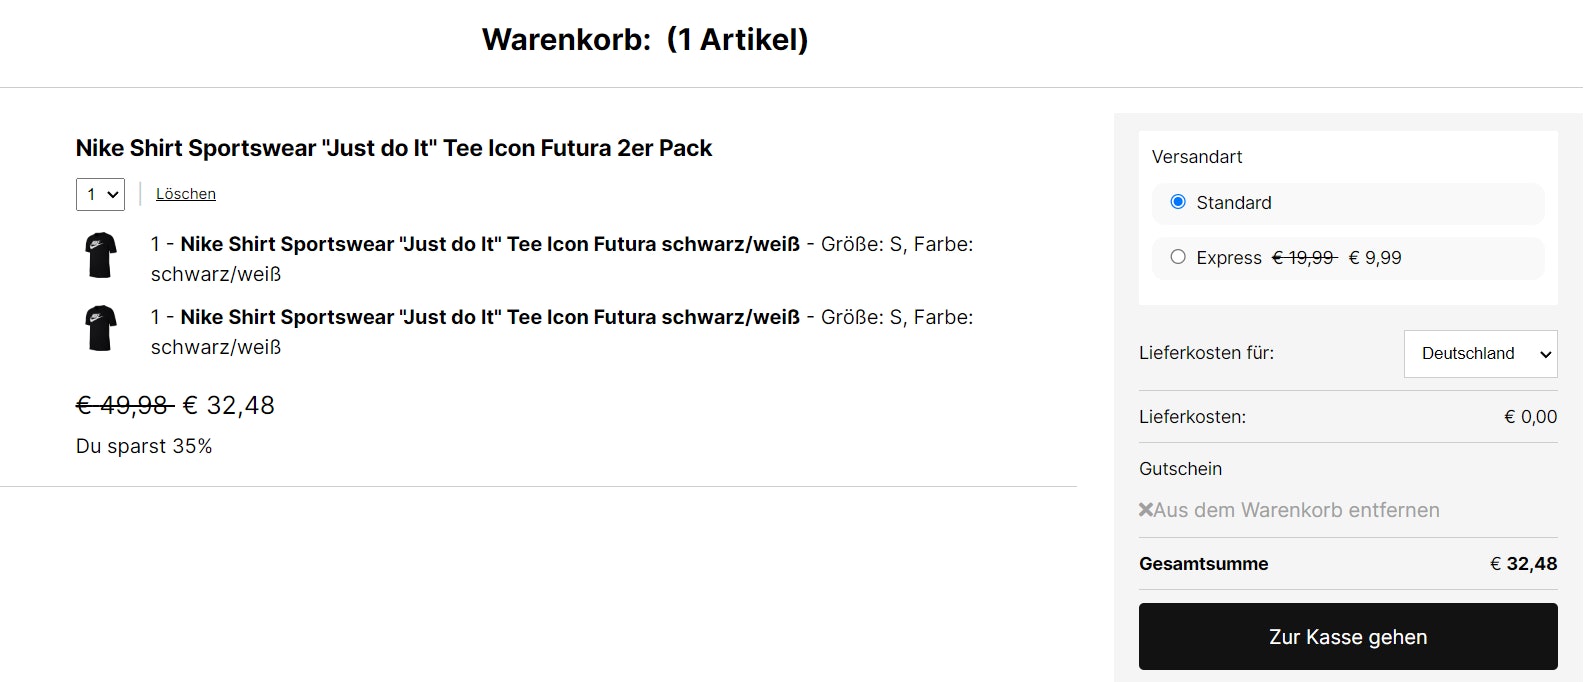Click the crossed-out original price € 49,98
The image size is (1588, 682).
point(123,405)
